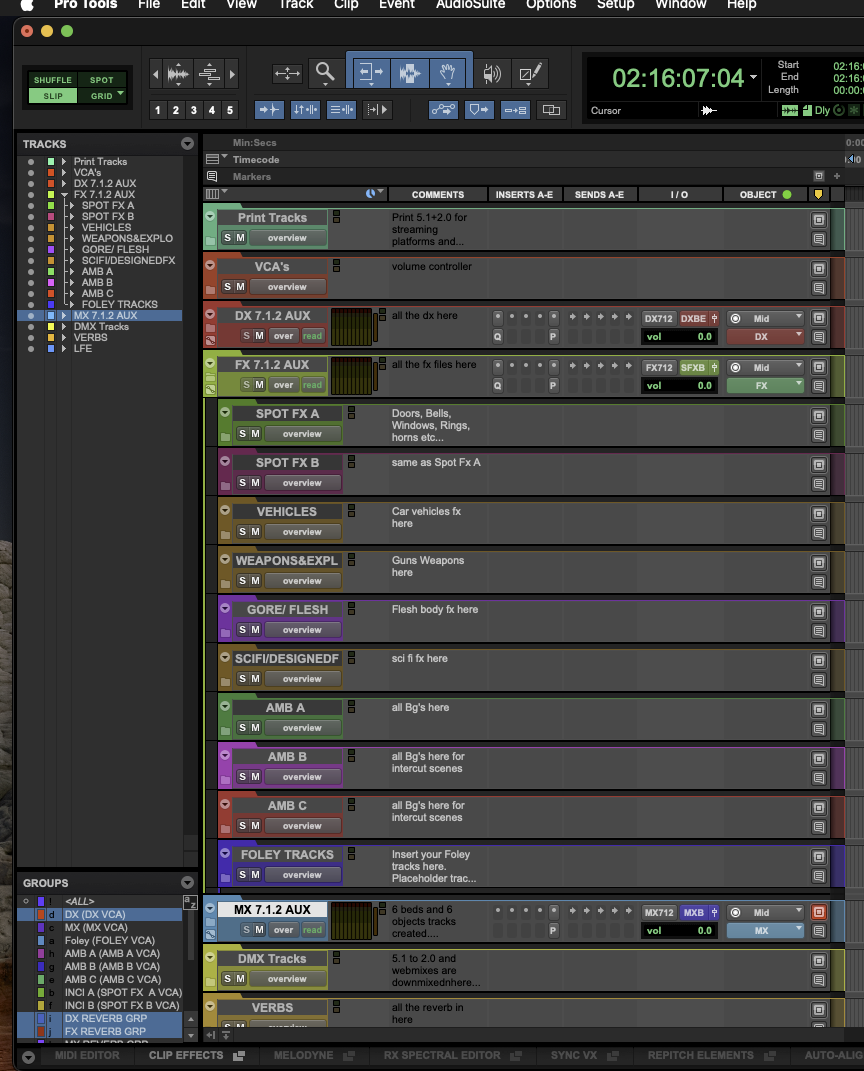864x1071 pixels.
Task: Click read automation mode on MX 7.1.2 AUX
Action: (x=312, y=930)
